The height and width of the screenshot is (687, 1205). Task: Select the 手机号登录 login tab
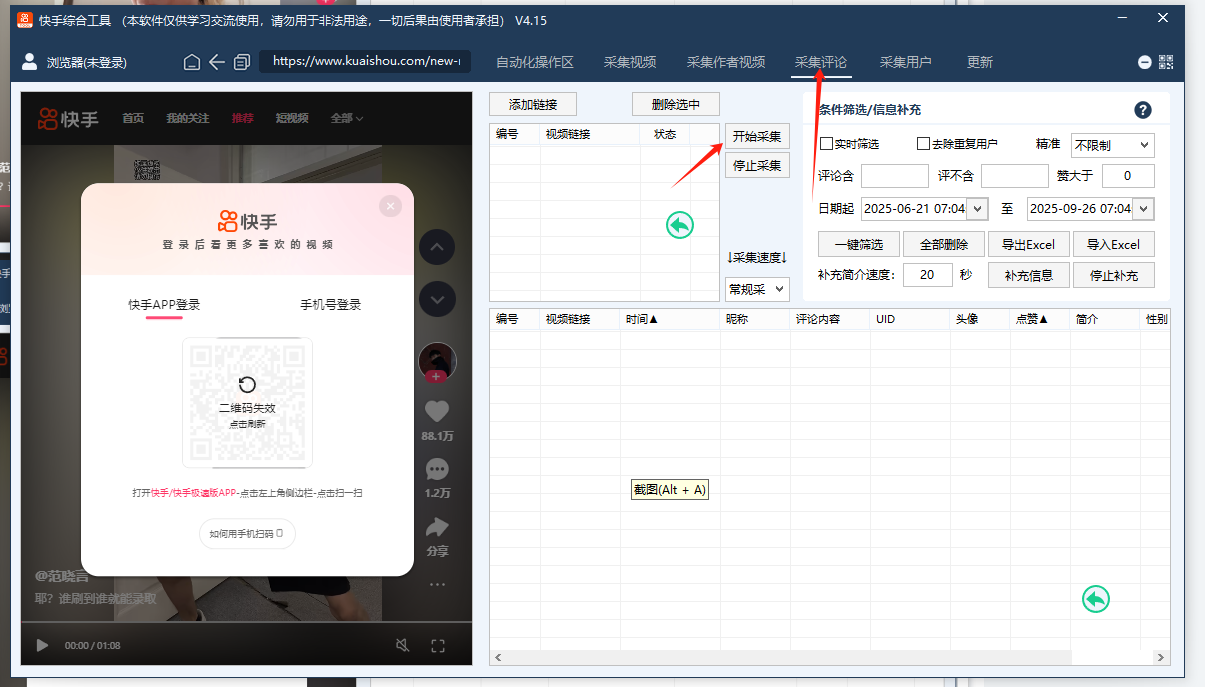coord(331,305)
